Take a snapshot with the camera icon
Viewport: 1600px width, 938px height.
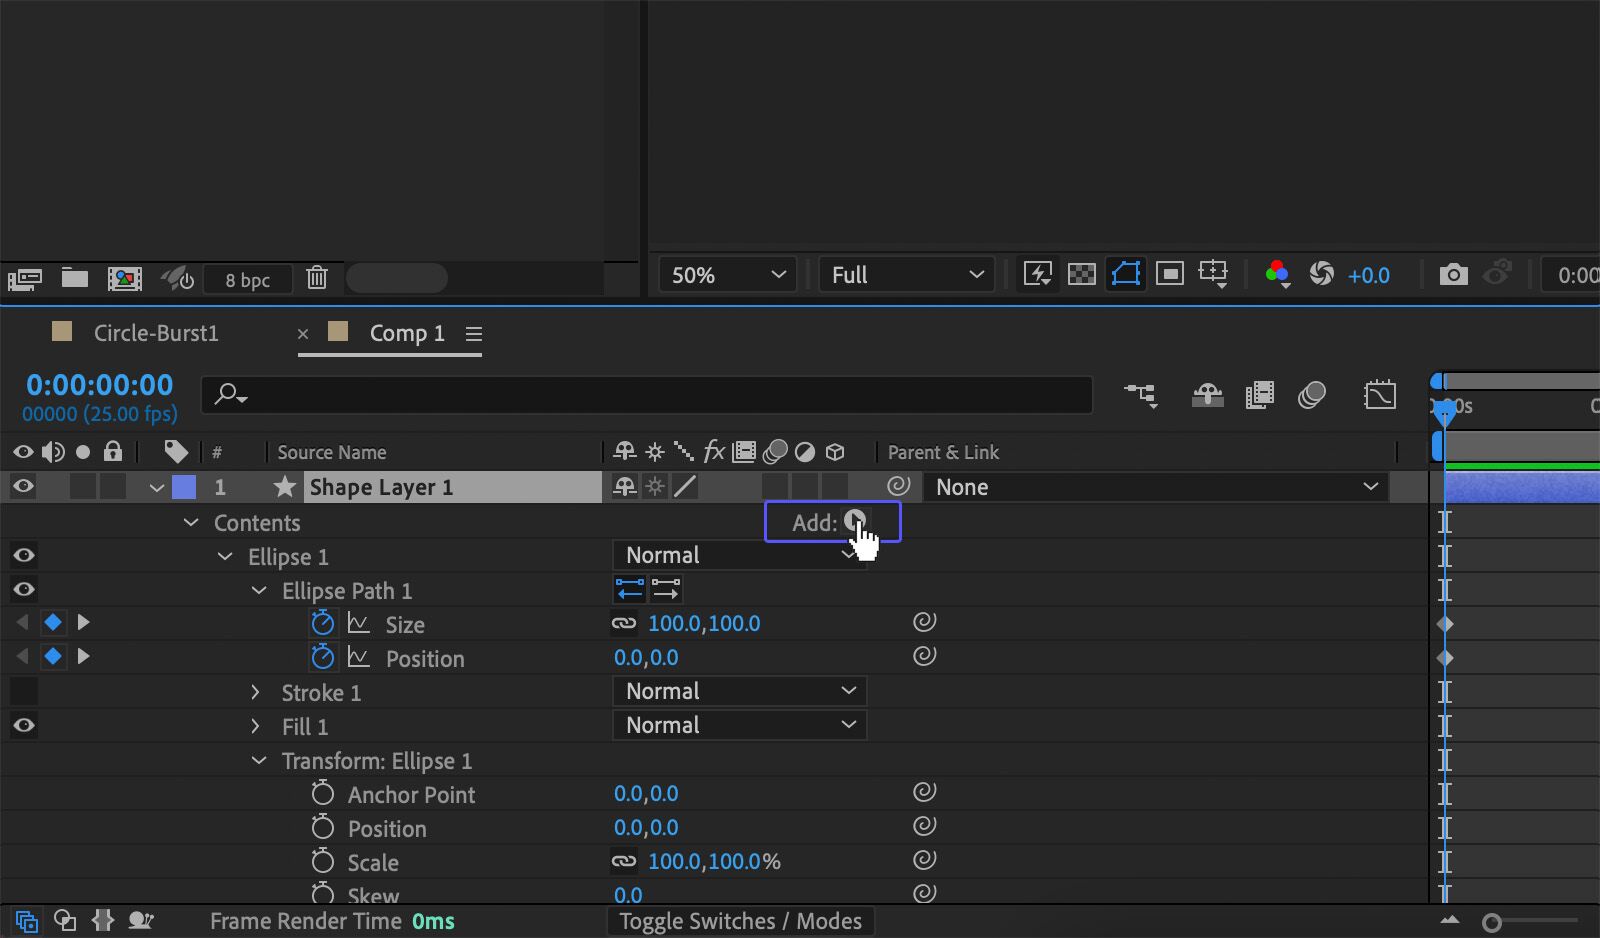coord(1453,273)
